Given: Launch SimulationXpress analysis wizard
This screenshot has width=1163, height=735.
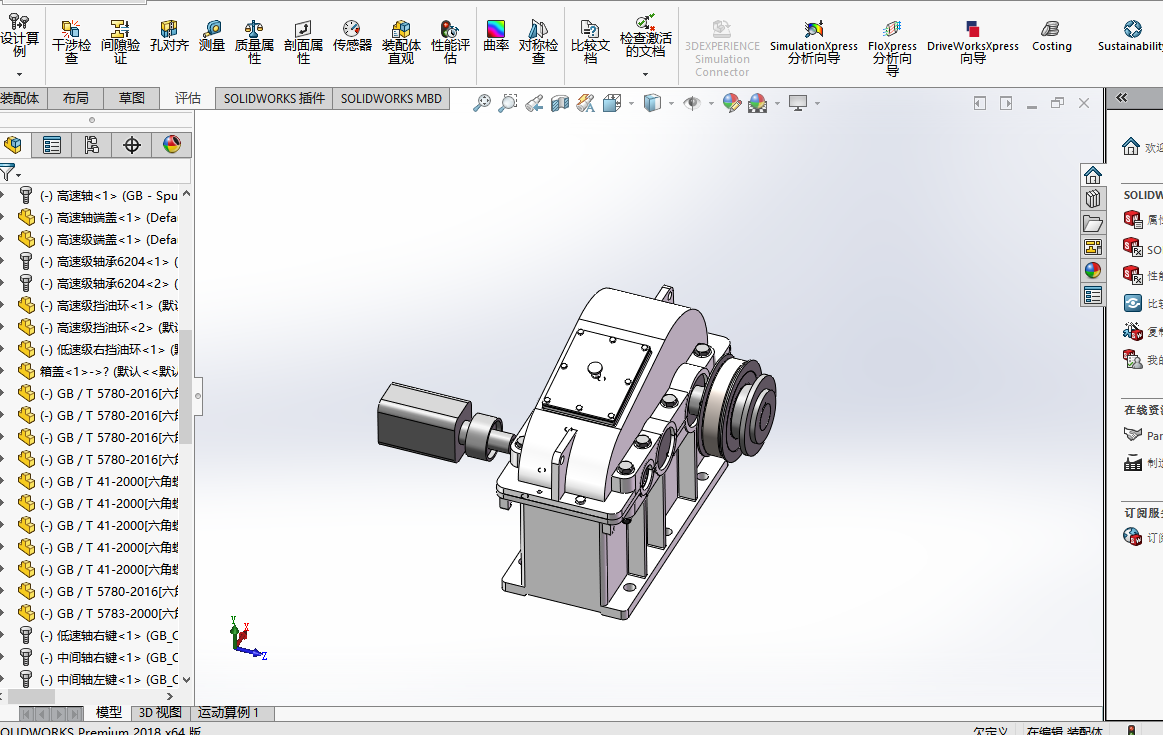Looking at the screenshot, I should tap(814, 43).
